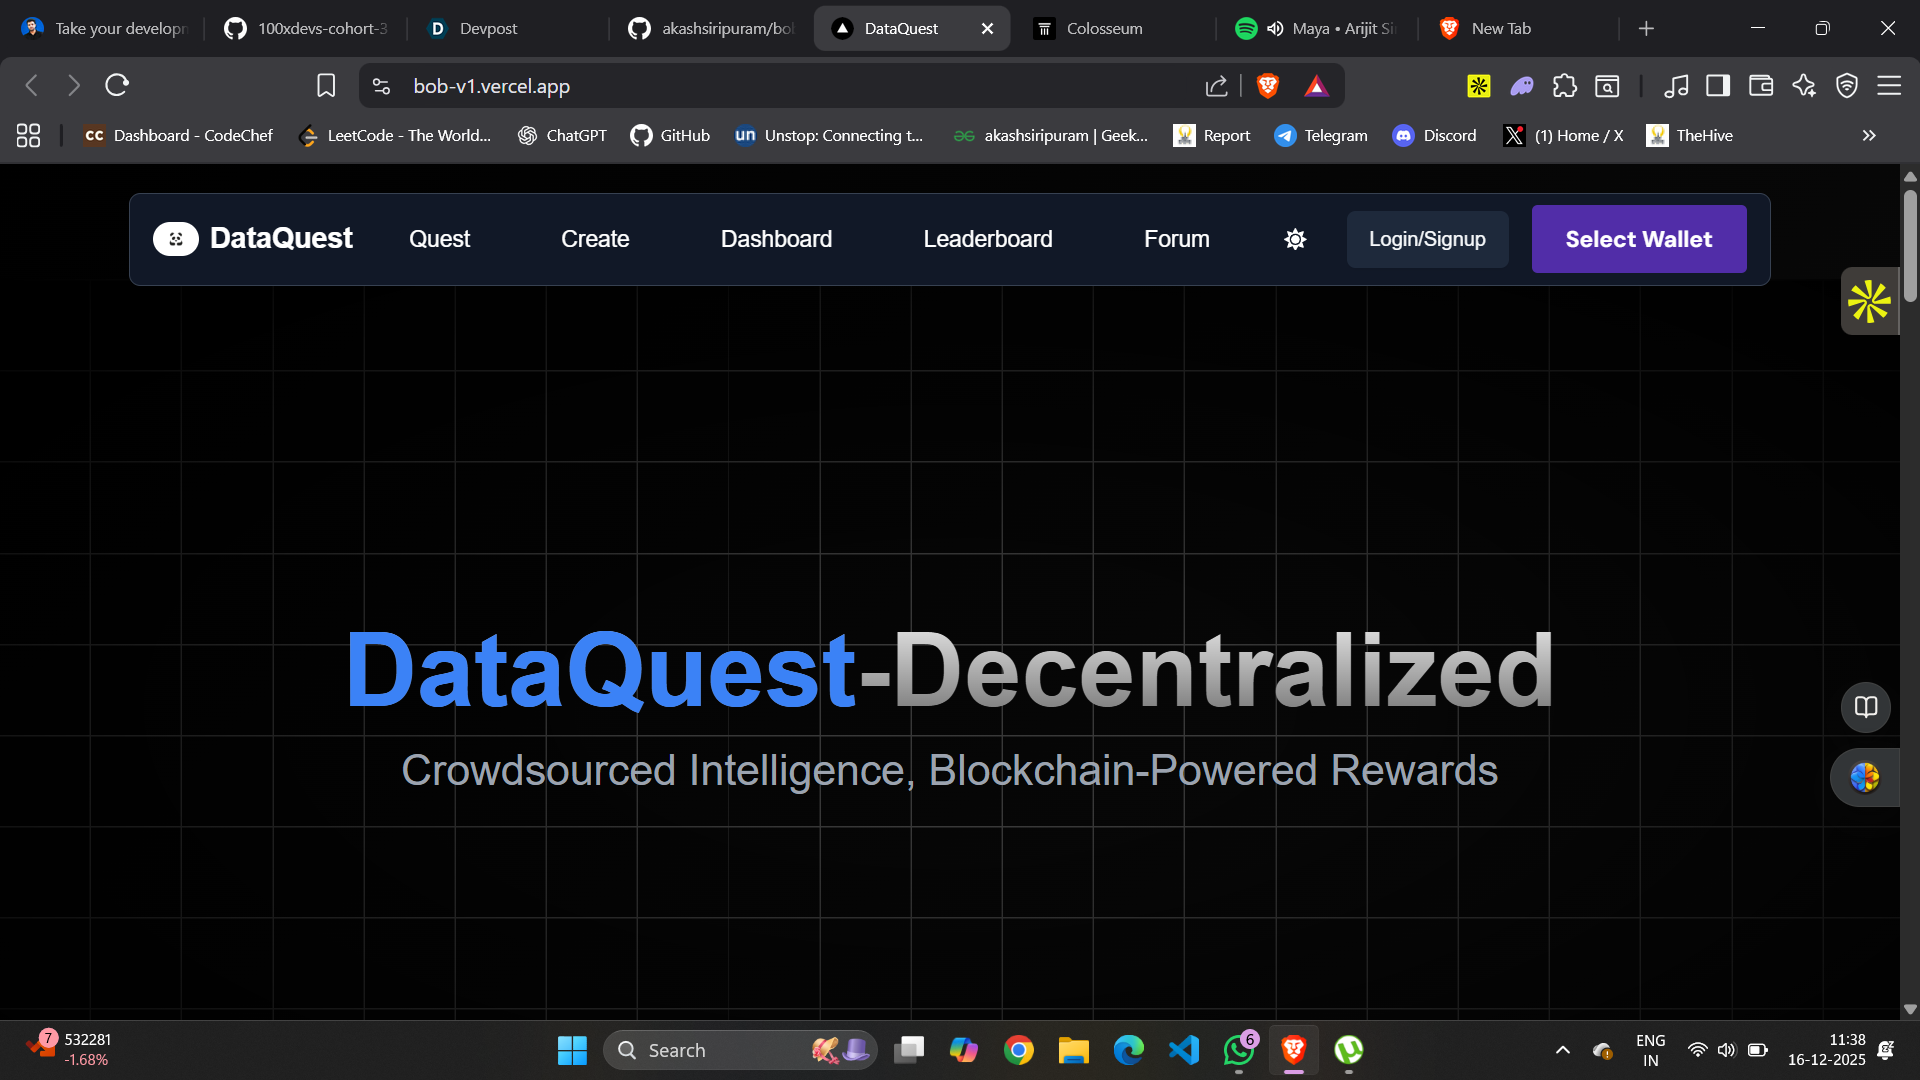Show hidden tray icons with the up arrow
This screenshot has width=1920, height=1080.
pos(1562,1050)
